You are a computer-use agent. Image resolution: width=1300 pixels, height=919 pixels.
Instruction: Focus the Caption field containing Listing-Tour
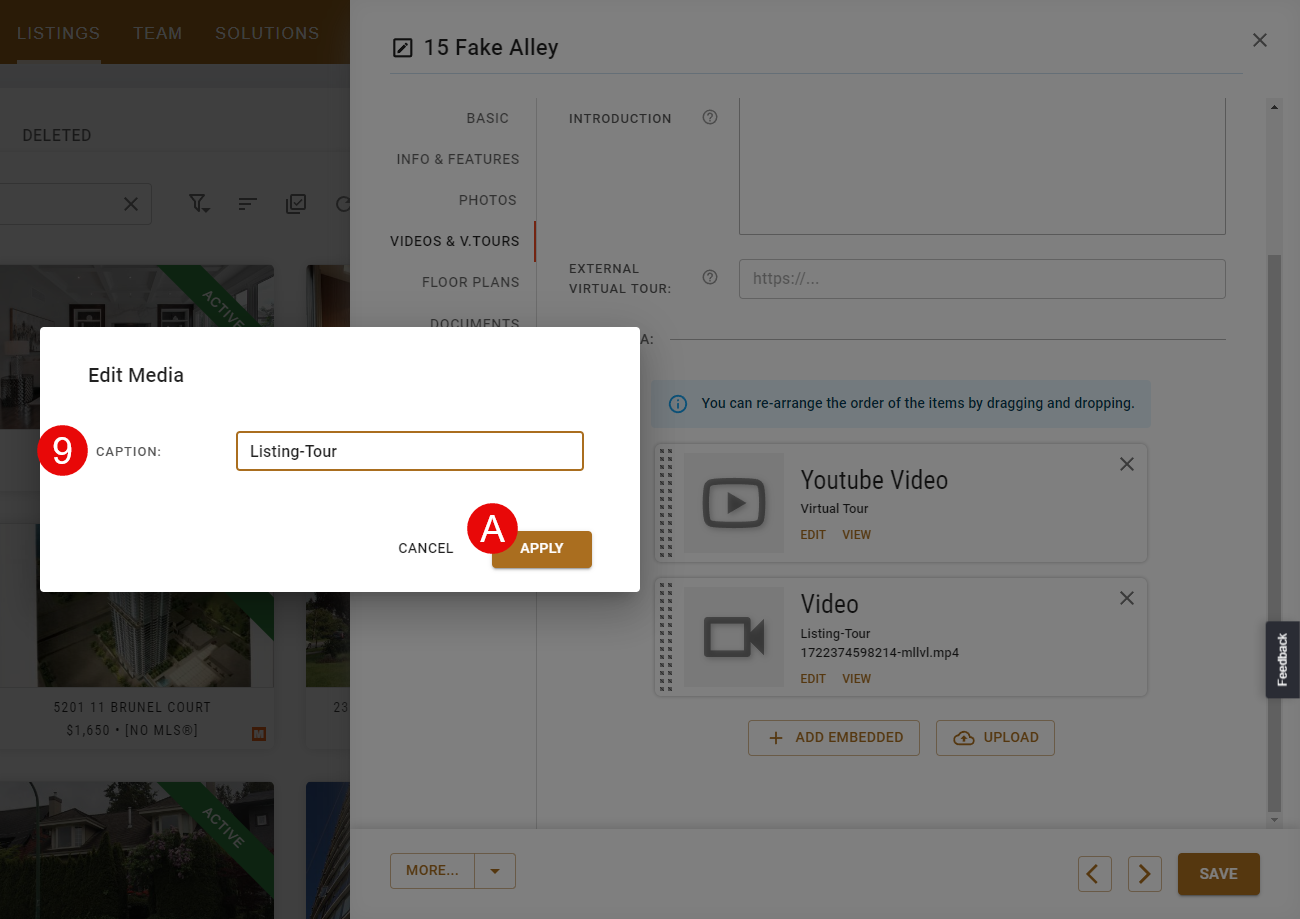pyautogui.click(x=410, y=451)
